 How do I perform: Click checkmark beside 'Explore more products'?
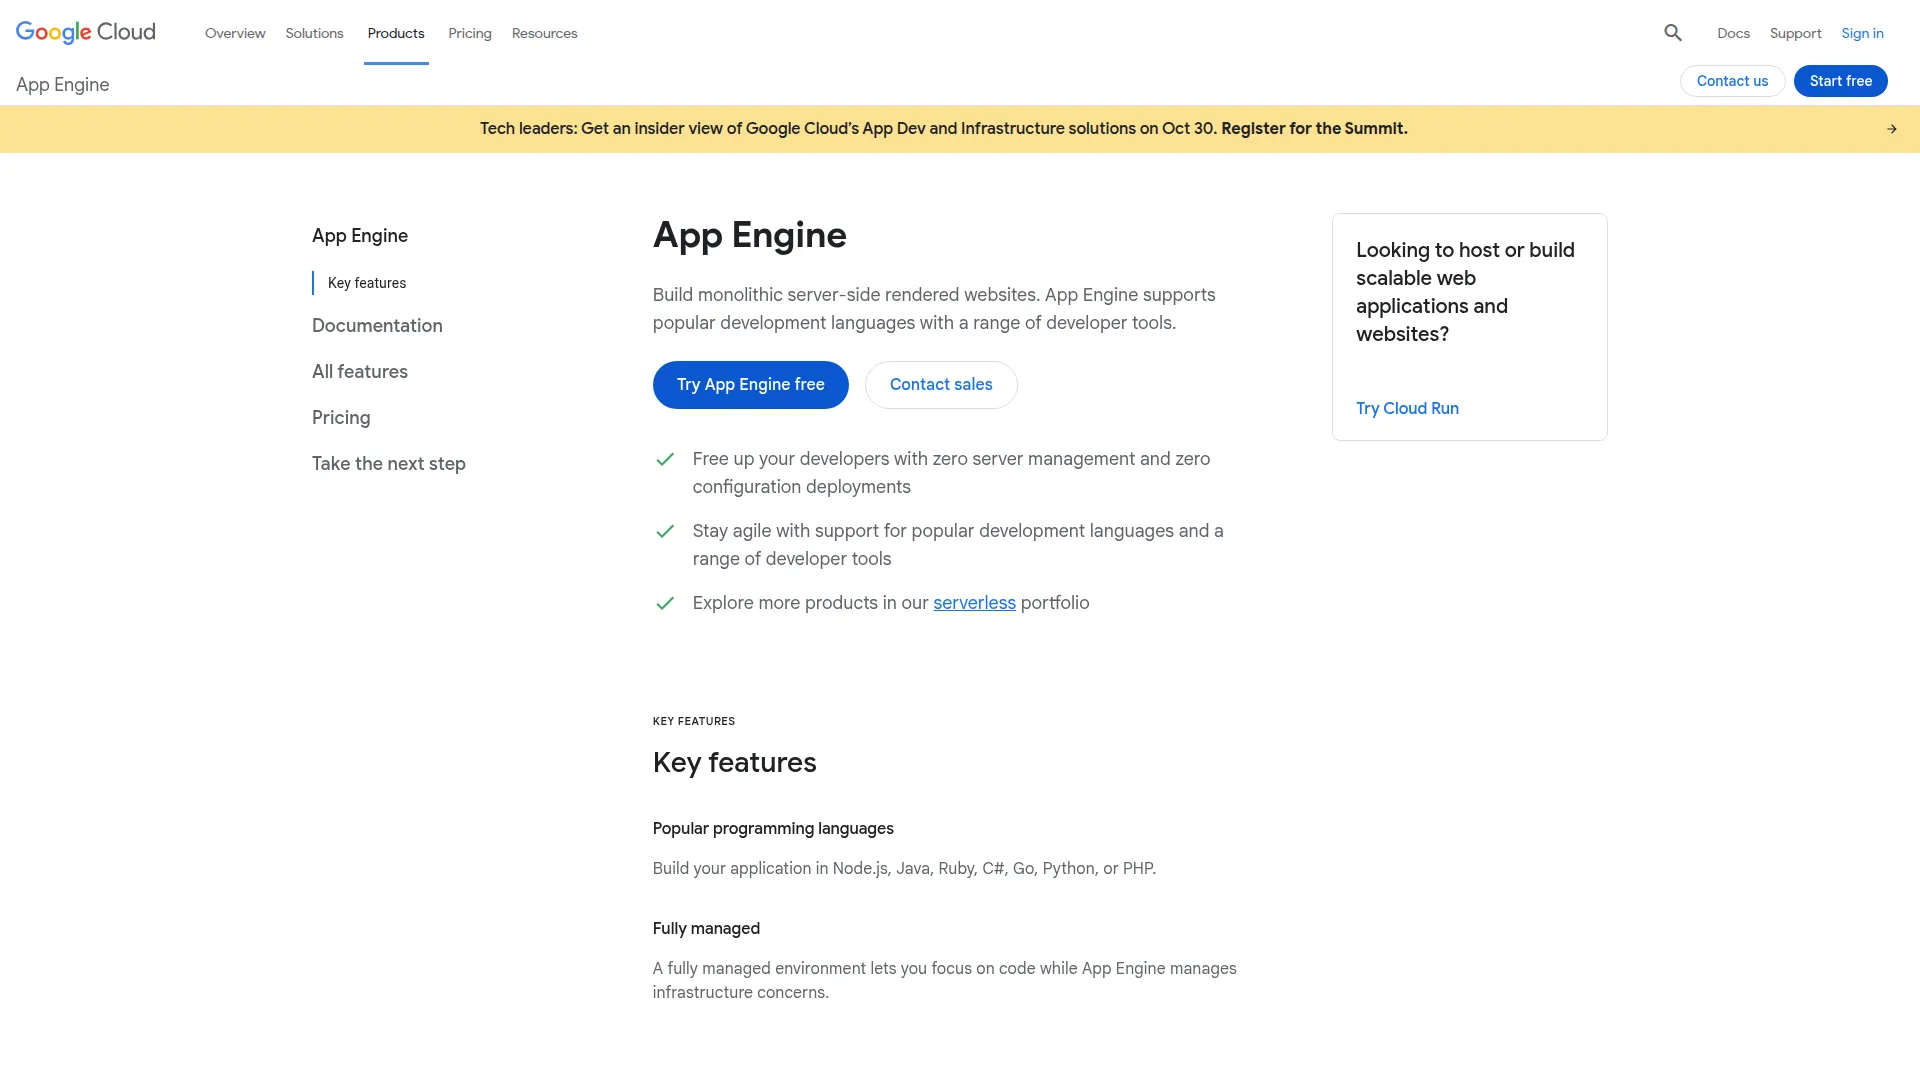665,604
